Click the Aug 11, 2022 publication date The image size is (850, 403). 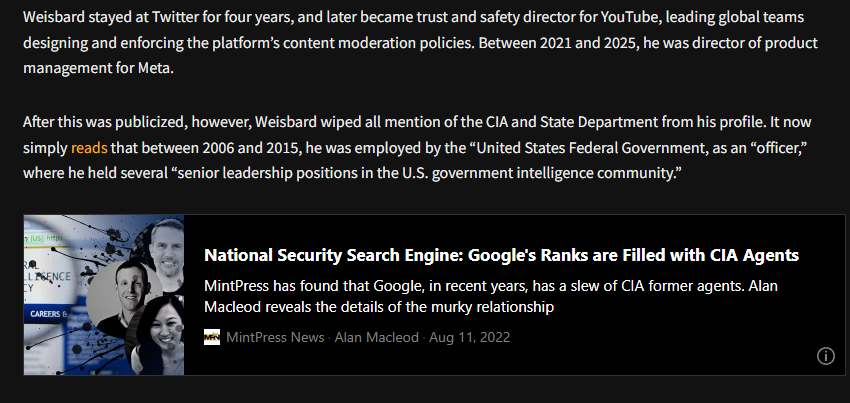click(469, 337)
